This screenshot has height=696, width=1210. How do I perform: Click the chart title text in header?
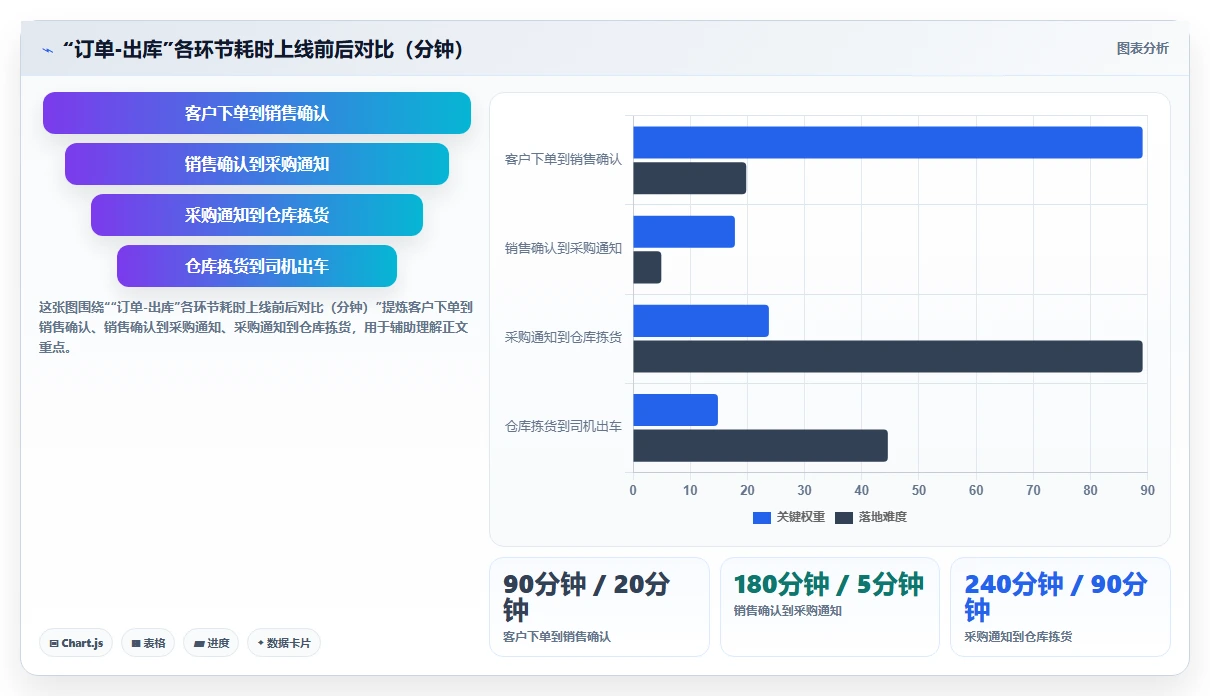[264, 50]
